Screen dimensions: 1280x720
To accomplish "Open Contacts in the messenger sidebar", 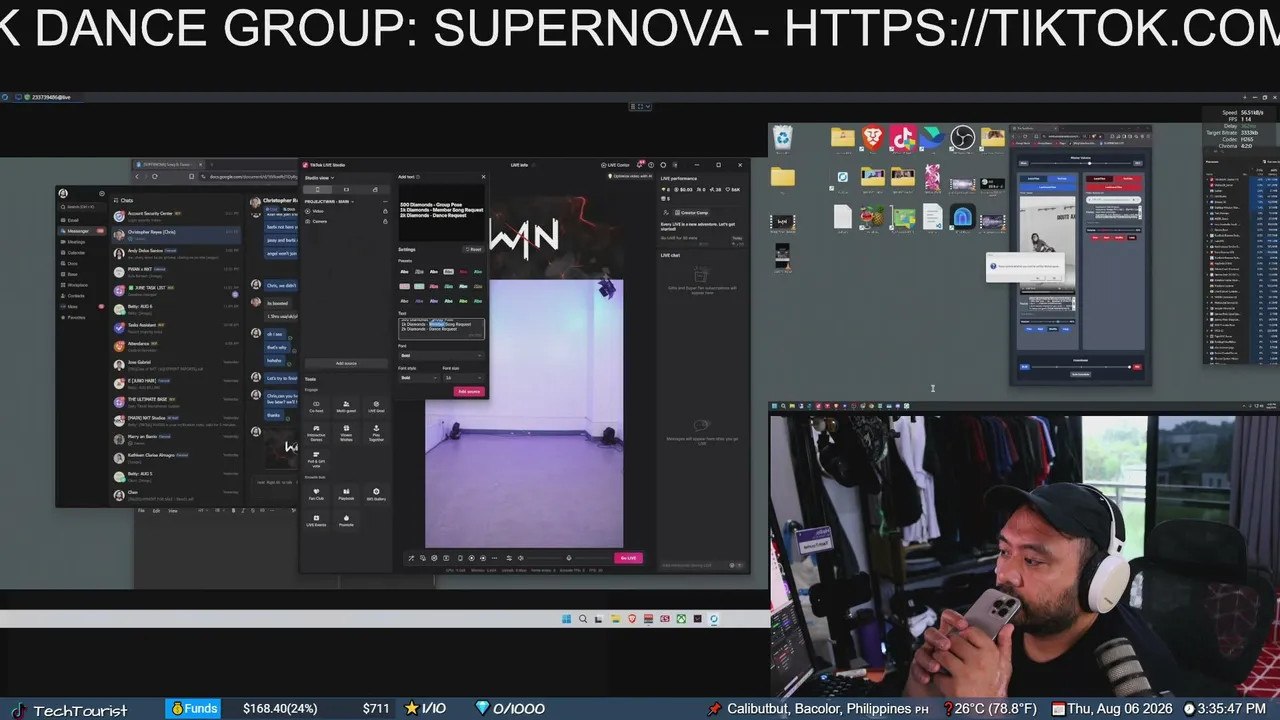I will [x=76, y=296].
